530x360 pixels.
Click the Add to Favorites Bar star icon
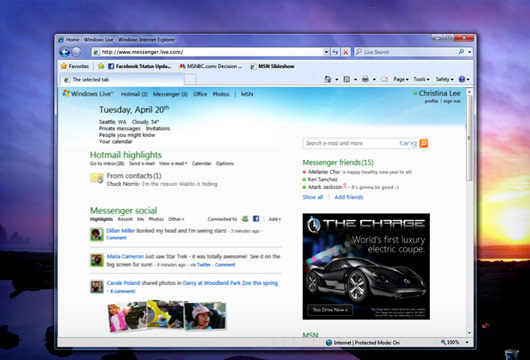click(101, 66)
